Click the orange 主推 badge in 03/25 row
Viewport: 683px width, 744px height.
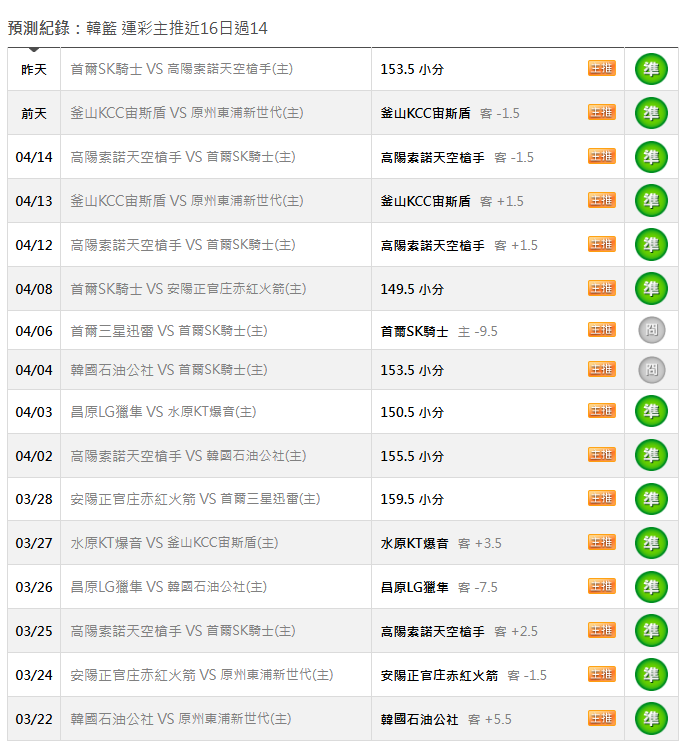tap(601, 630)
